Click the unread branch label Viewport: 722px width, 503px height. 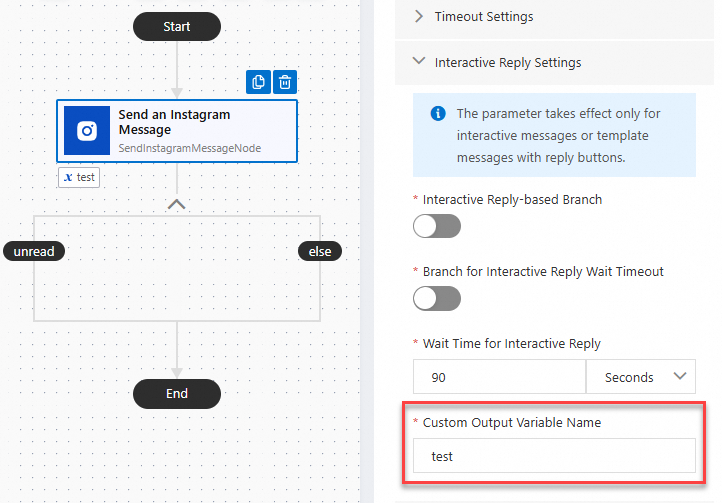tap(34, 252)
